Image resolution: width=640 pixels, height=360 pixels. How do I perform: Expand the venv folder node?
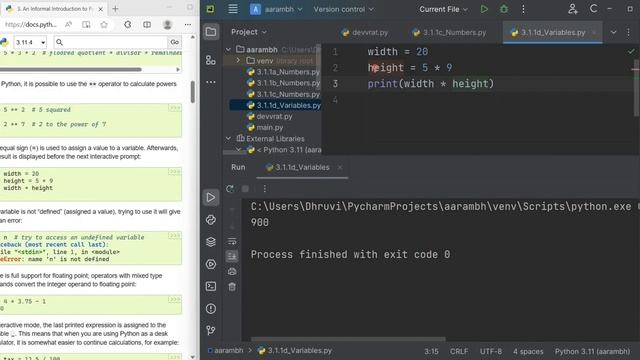pyautogui.click(x=238, y=60)
